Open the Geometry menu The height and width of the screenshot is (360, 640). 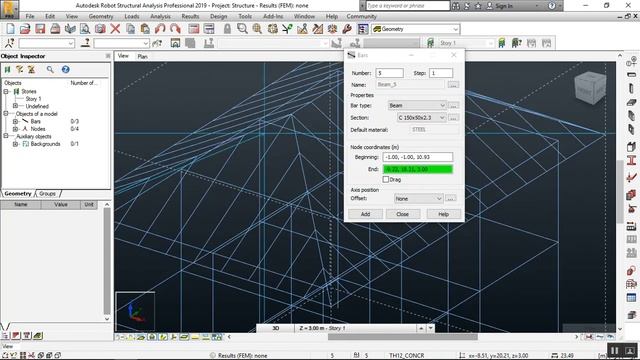[x=101, y=16]
